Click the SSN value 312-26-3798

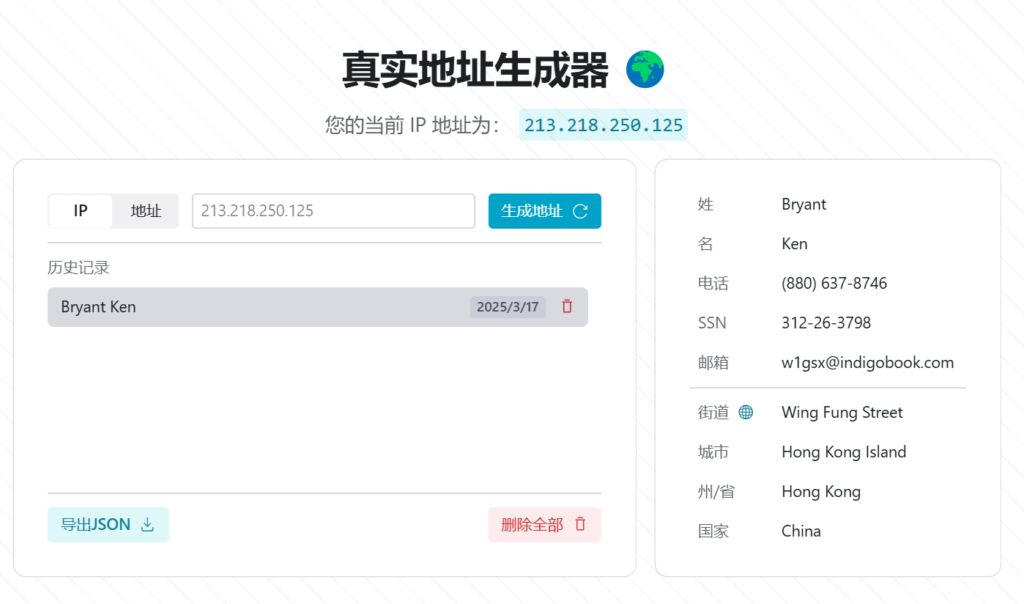tap(826, 322)
